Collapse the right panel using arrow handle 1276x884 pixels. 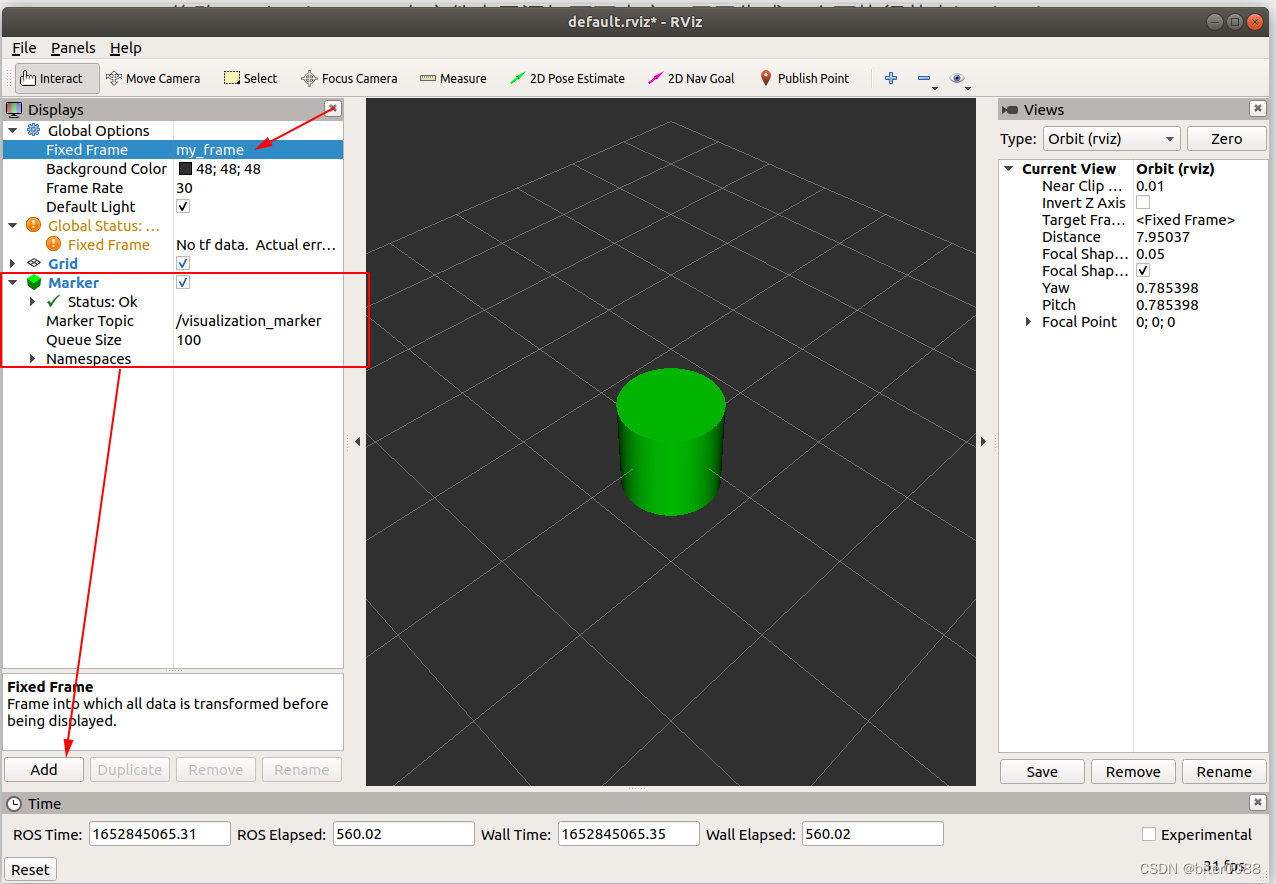point(983,441)
